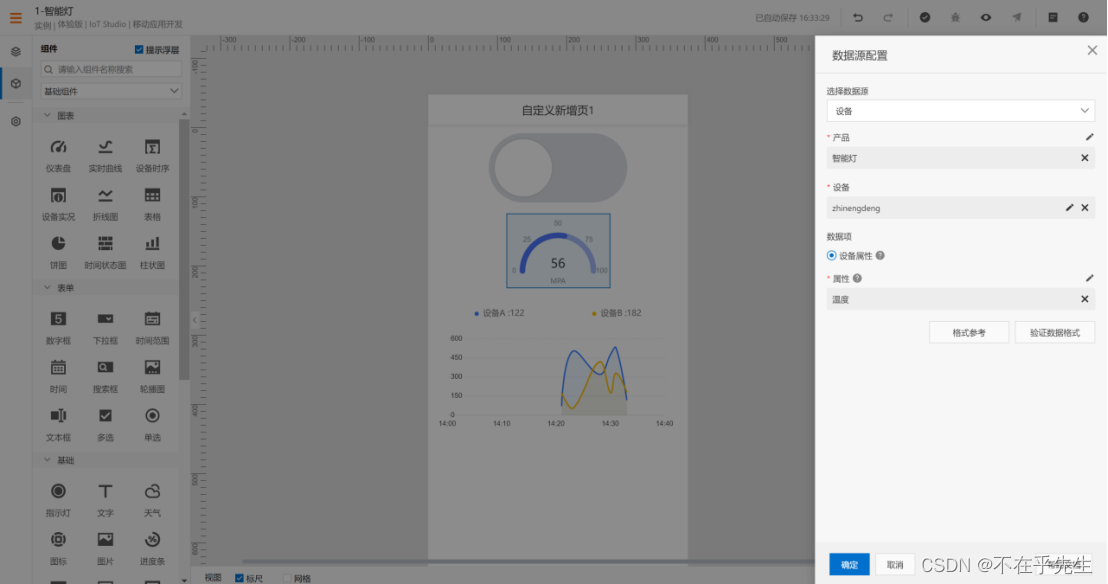Image resolution: width=1108 pixels, height=584 pixels.
Task: Select the 图片 image component
Action: [105, 548]
